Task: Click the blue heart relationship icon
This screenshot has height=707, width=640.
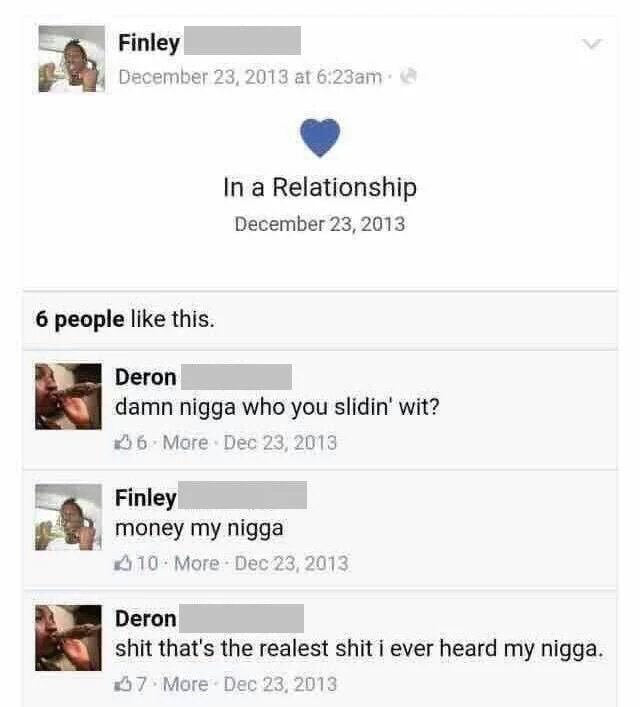Action: tap(320, 138)
